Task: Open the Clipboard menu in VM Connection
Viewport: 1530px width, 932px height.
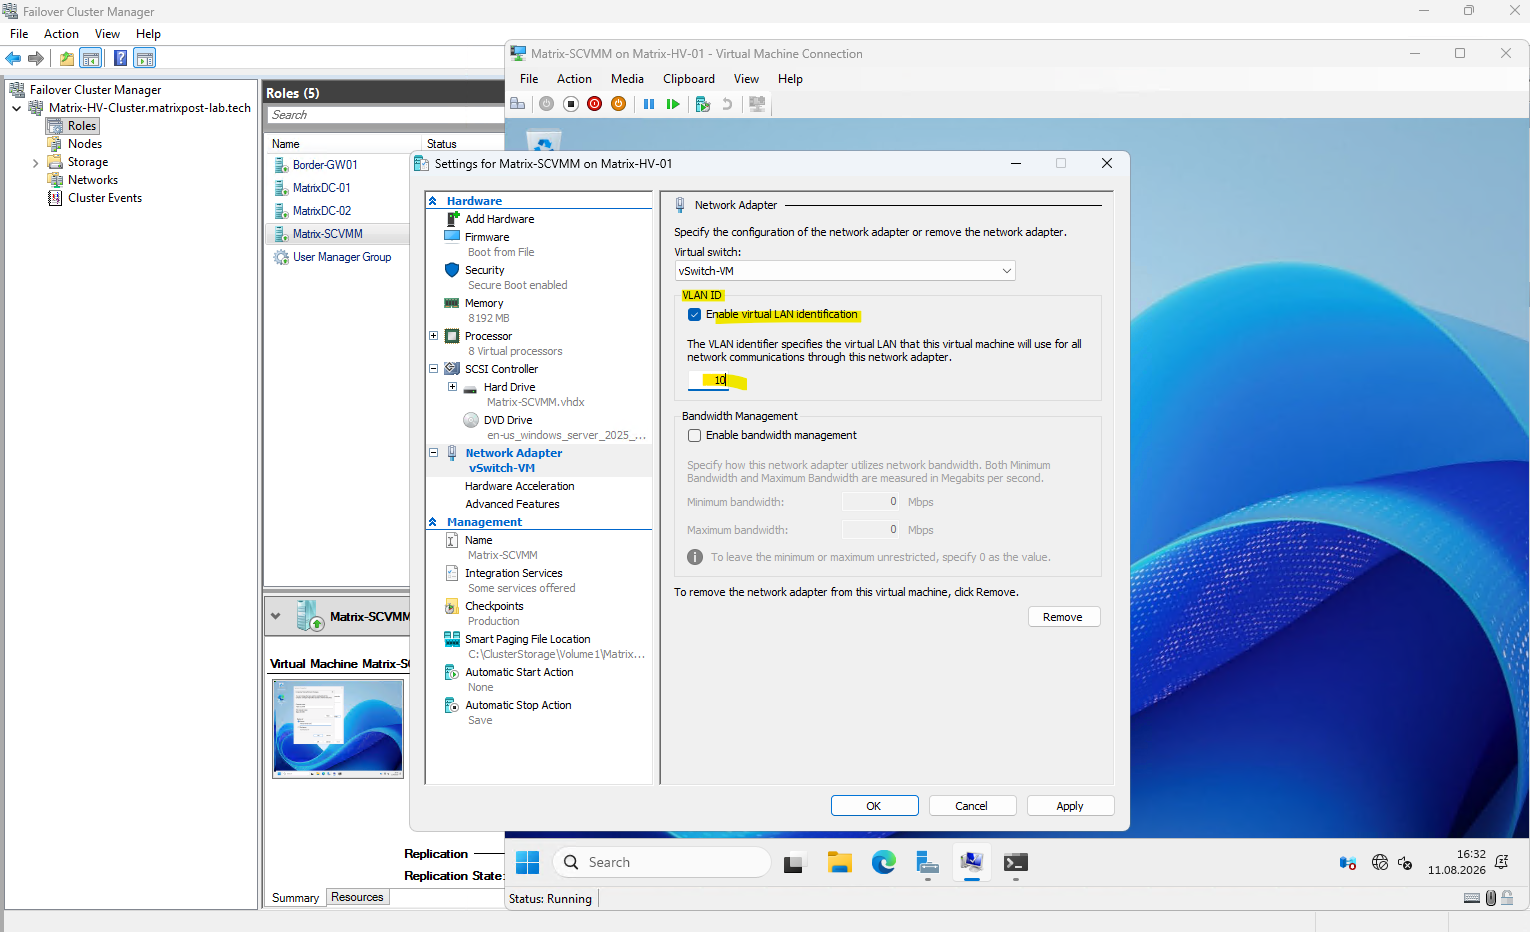Action: (689, 79)
